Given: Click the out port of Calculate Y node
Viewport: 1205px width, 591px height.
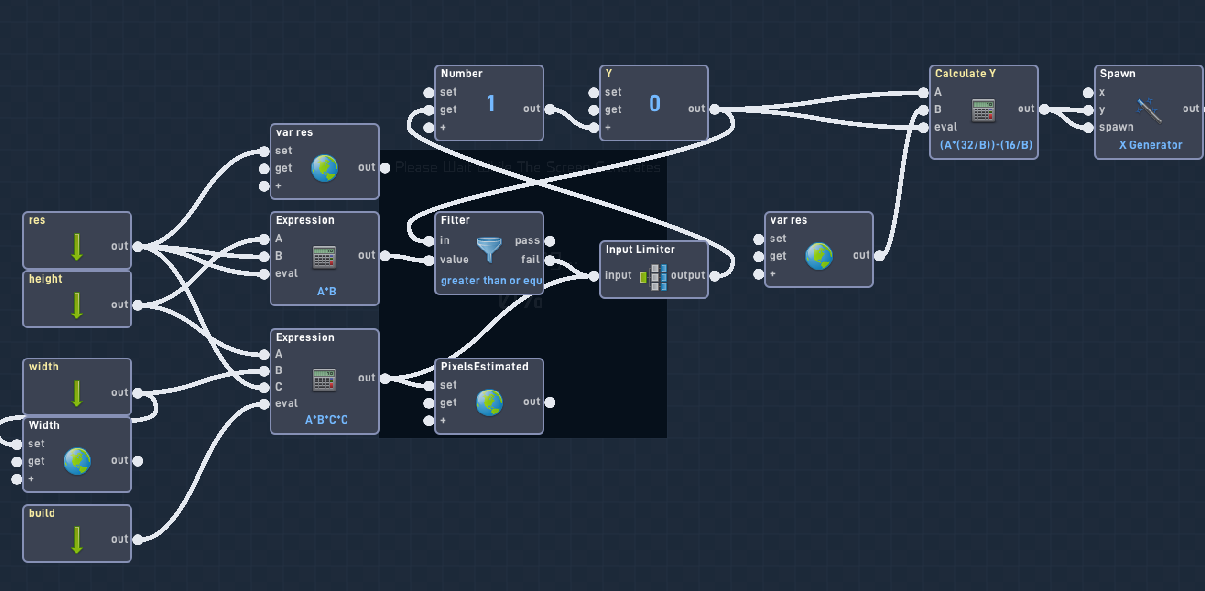Looking at the screenshot, I should coord(1043,109).
